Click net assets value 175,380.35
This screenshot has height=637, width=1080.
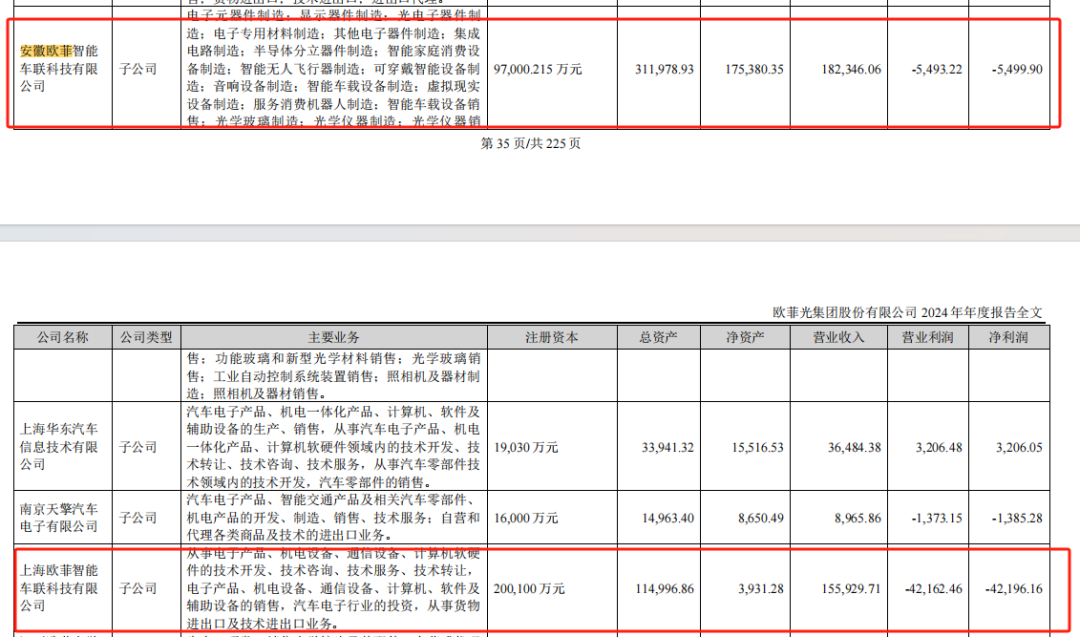pos(754,69)
